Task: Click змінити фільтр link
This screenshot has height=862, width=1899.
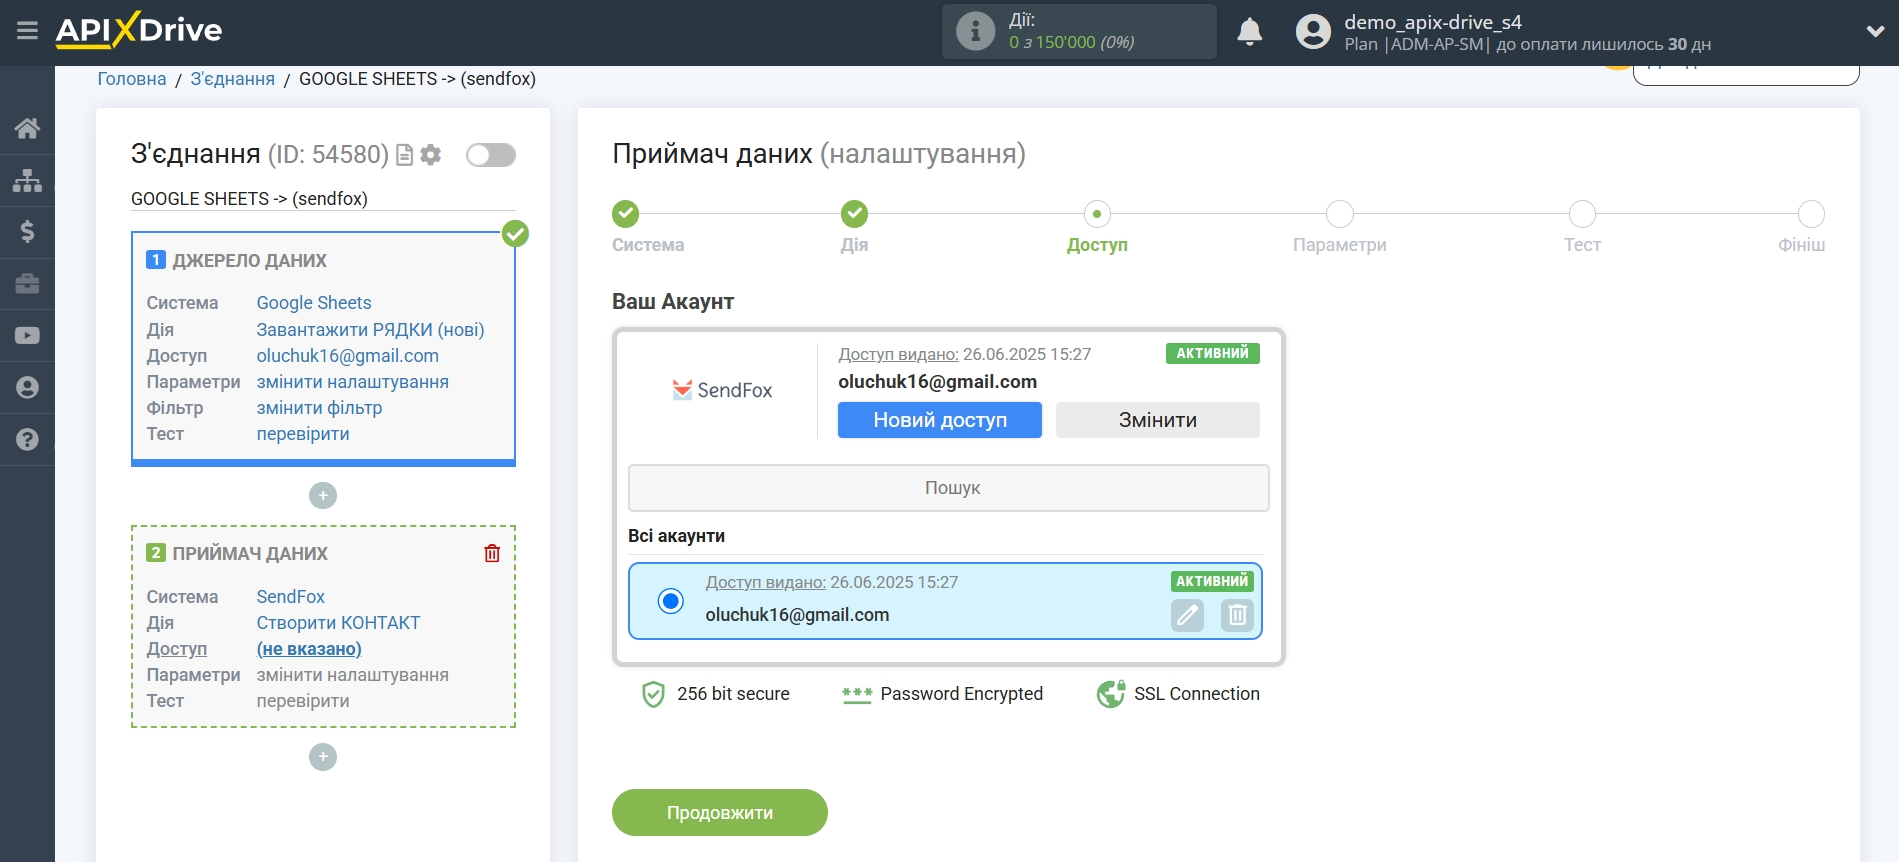Action: (320, 408)
